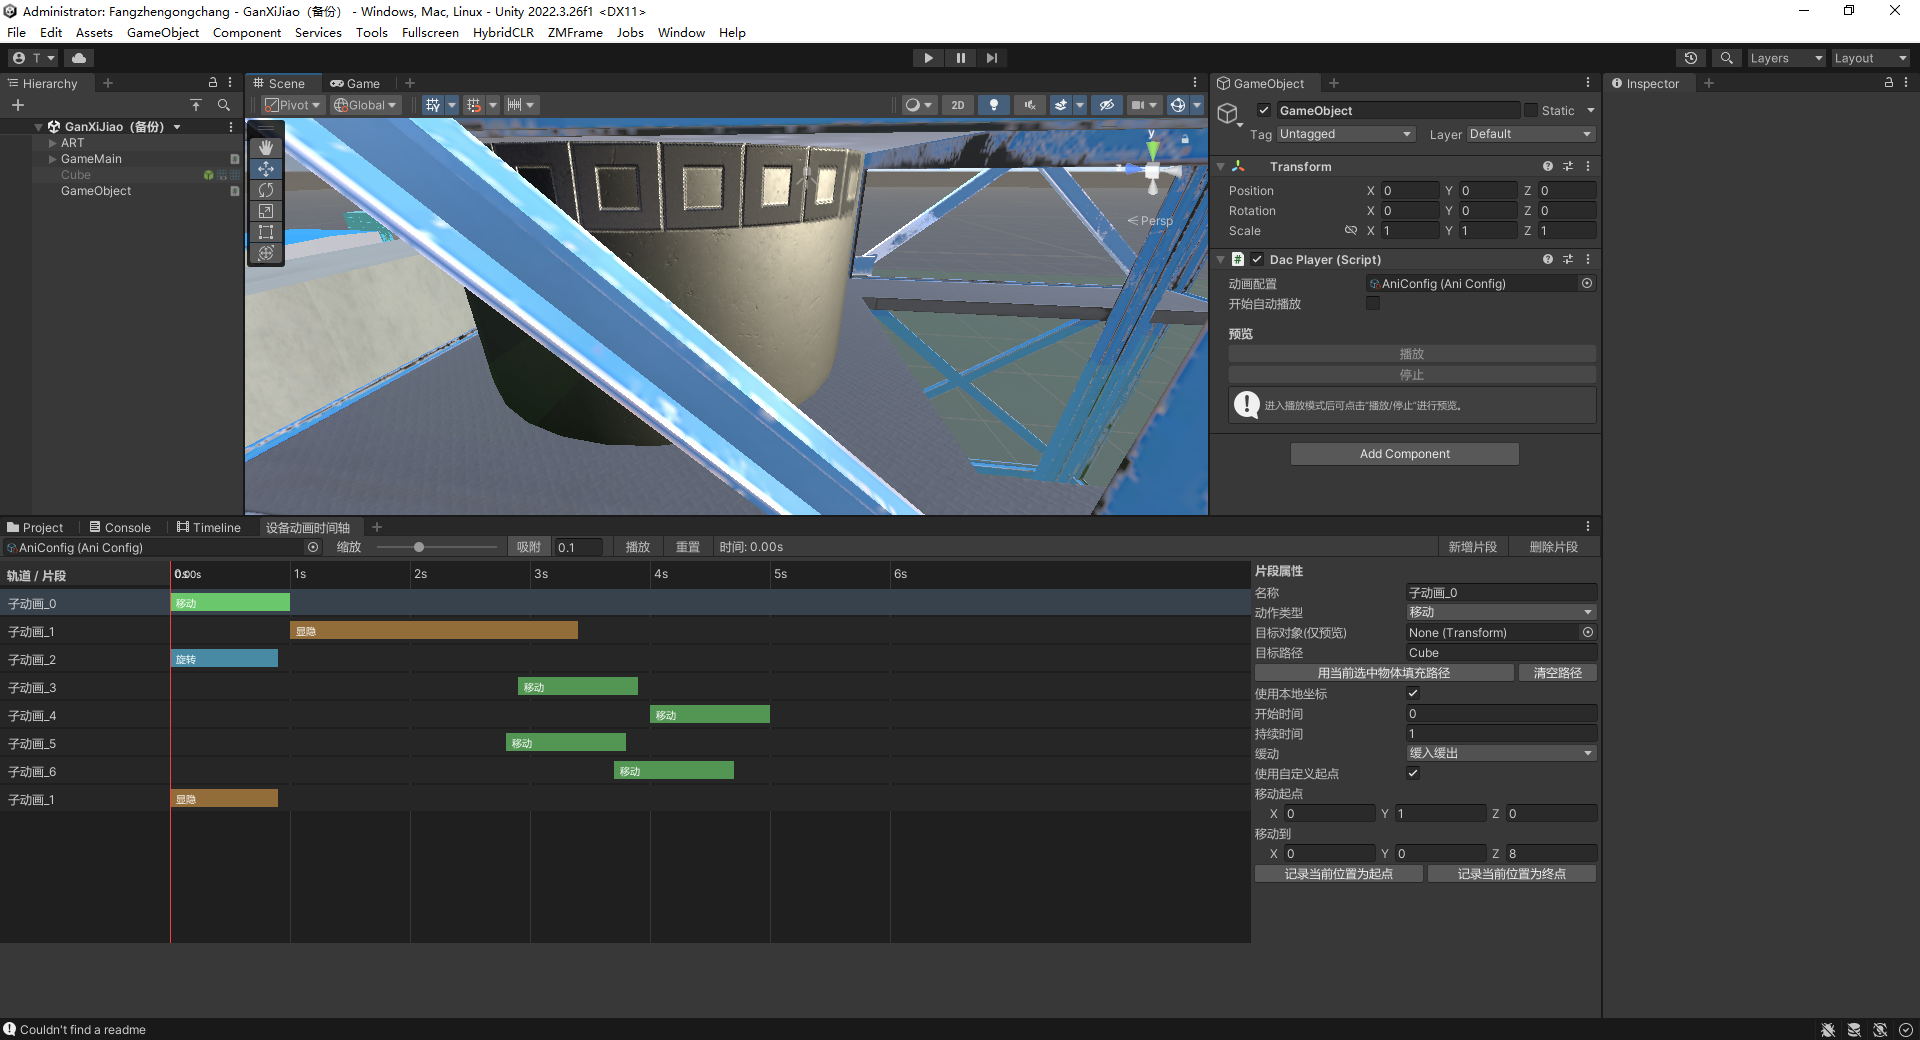Open the HybridCLR menu
The width and height of the screenshot is (1920, 1040).
click(x=503, y=32)
